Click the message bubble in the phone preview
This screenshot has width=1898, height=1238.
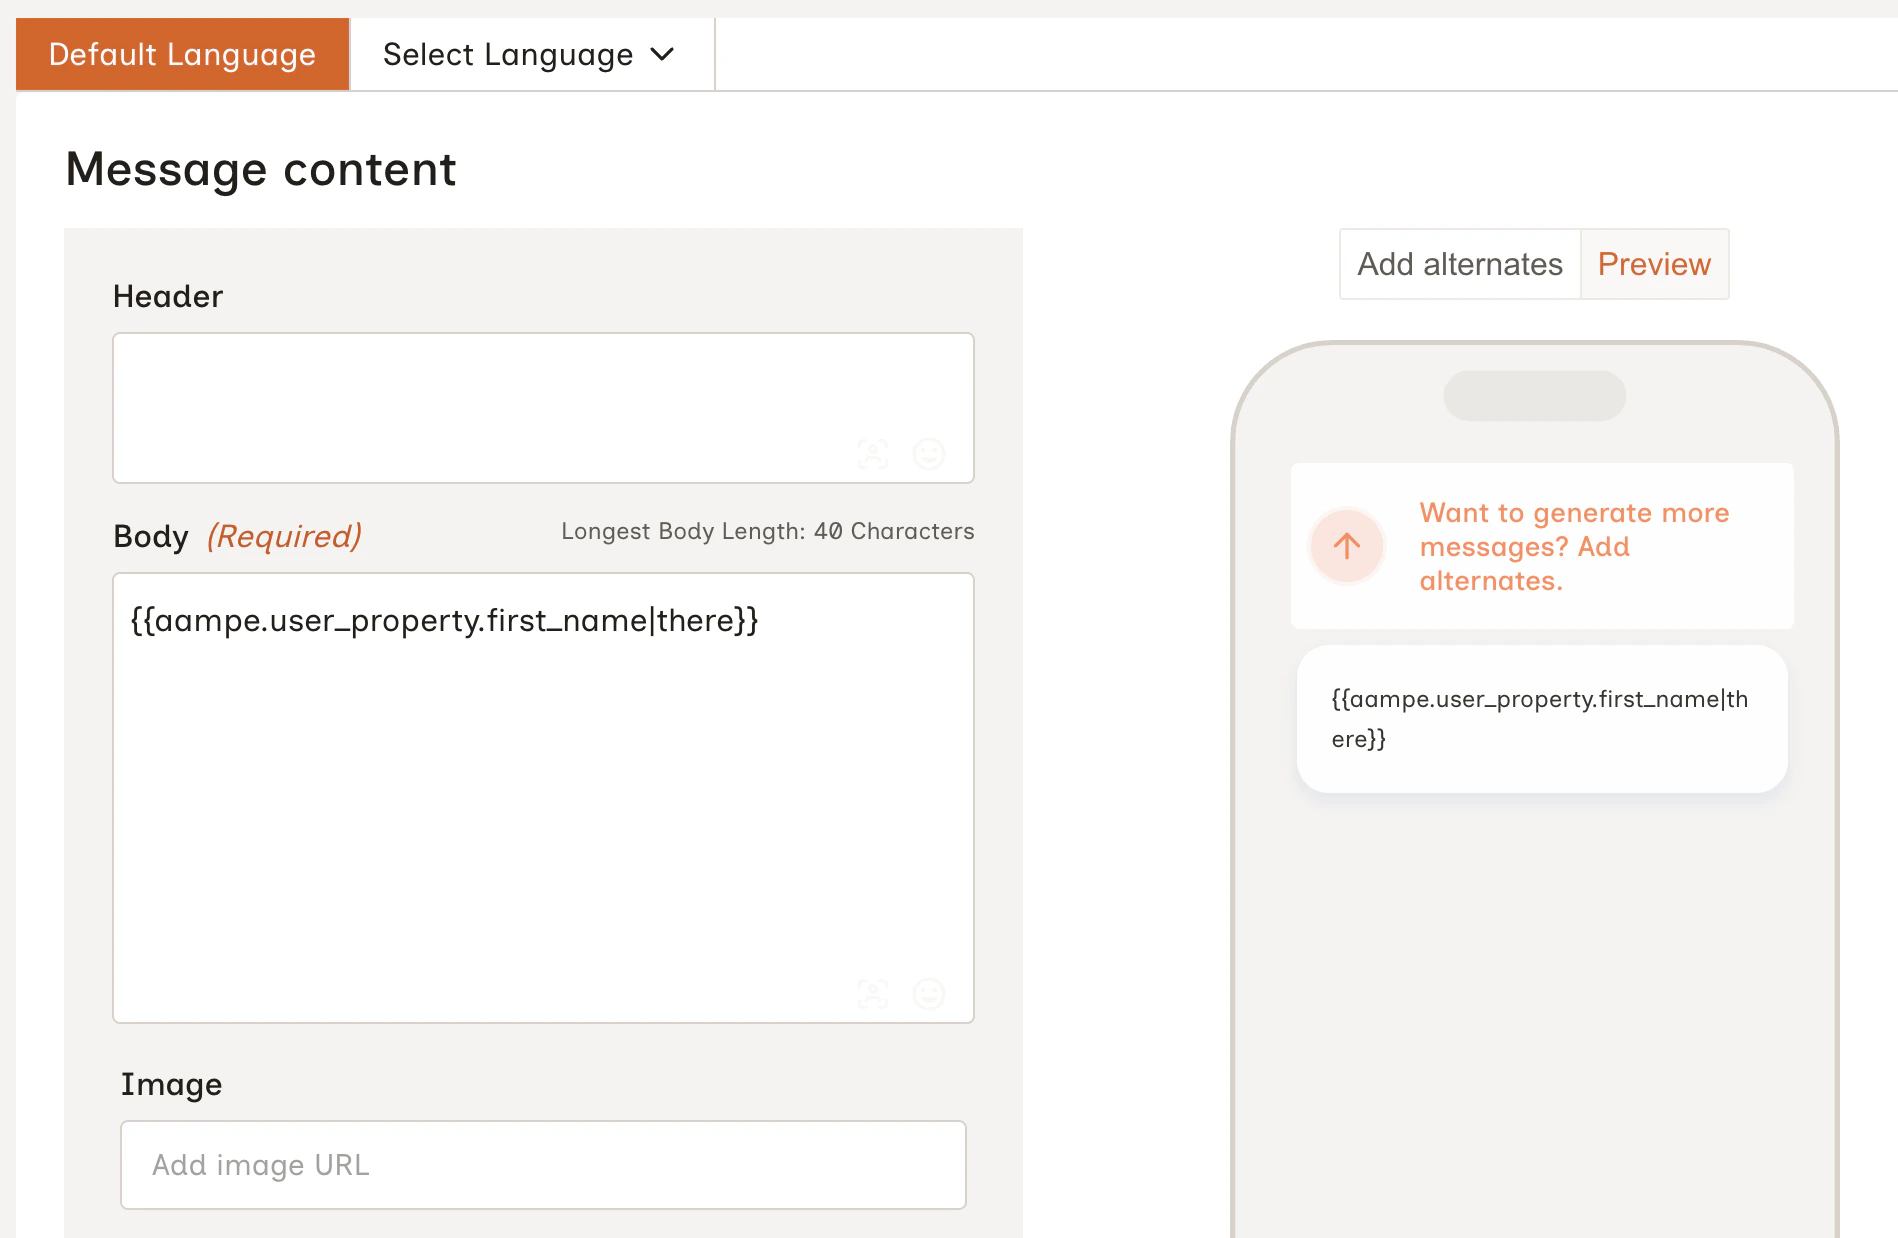(x=1541, y=718)
